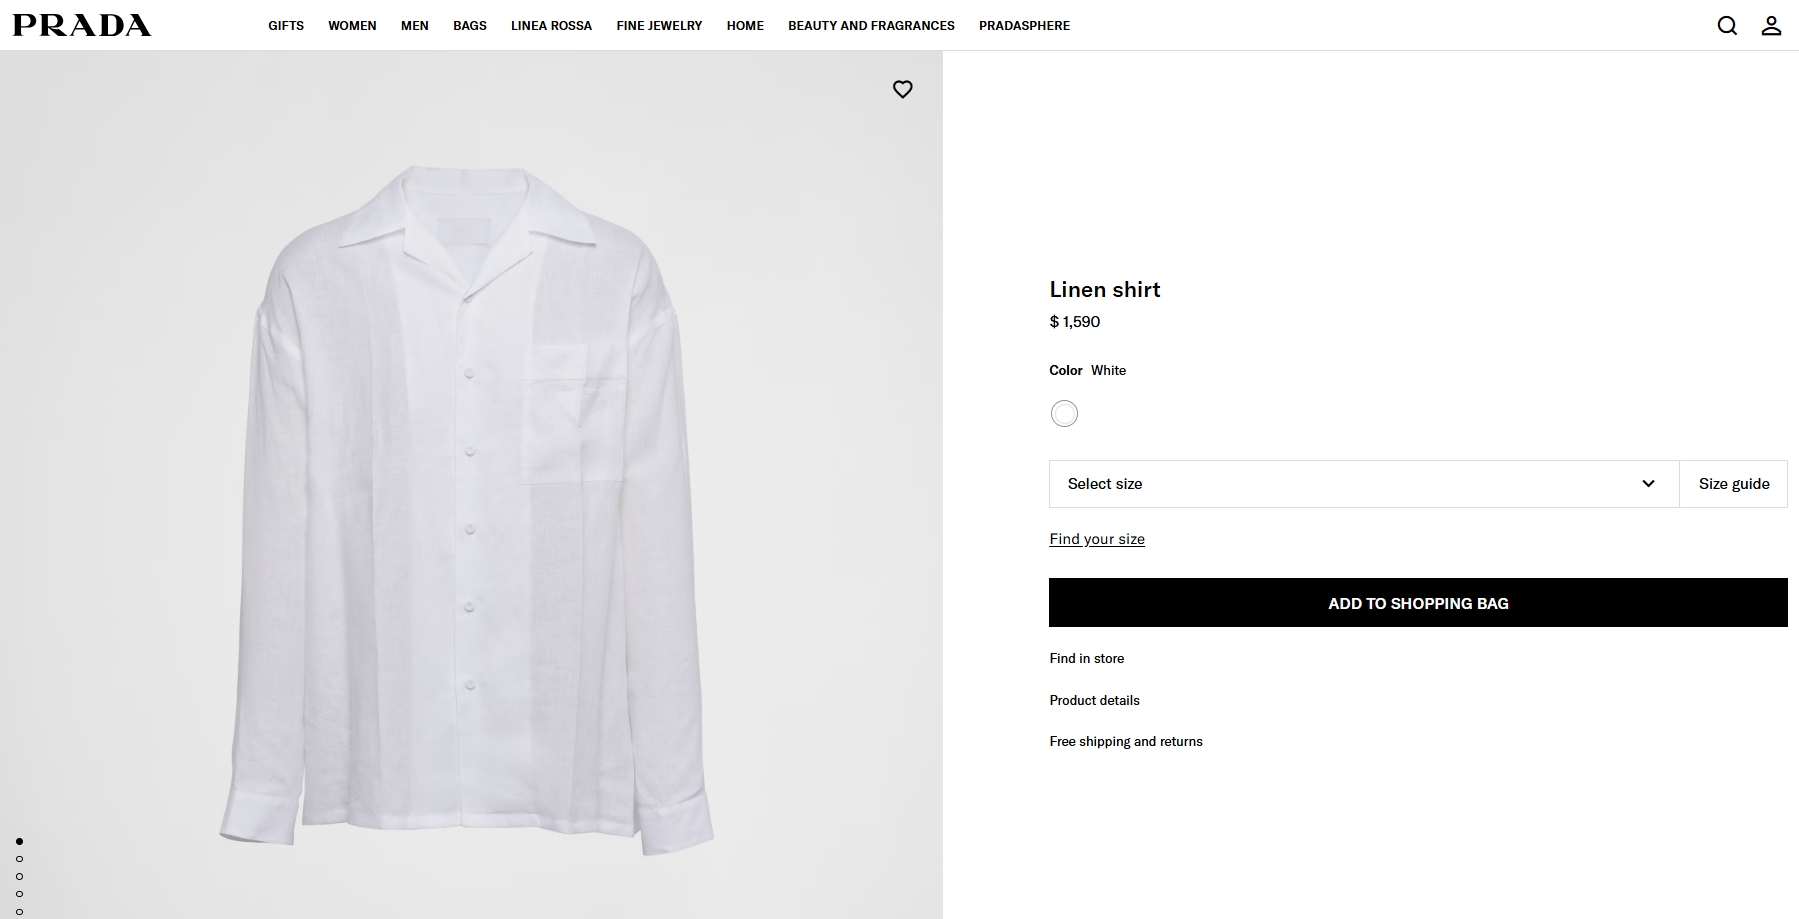This screenshot has height=919, width=1799.
Task: Open the Size guide
Action: tap(1733, 484)
